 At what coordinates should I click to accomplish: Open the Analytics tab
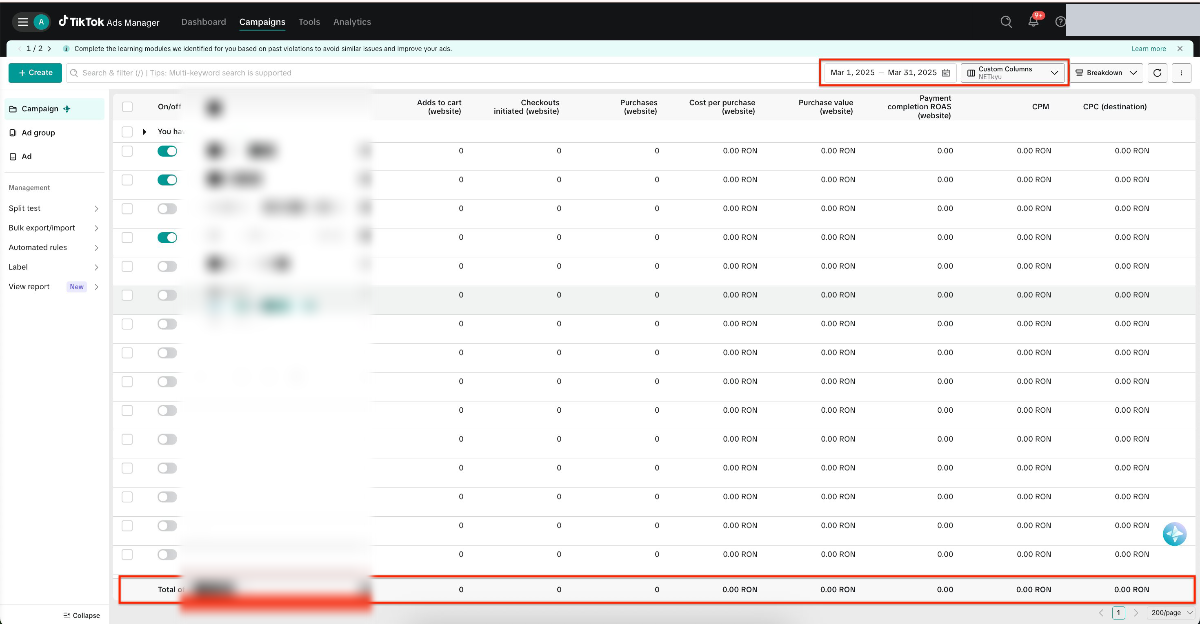pyautogui.click(x=352, y=22)
